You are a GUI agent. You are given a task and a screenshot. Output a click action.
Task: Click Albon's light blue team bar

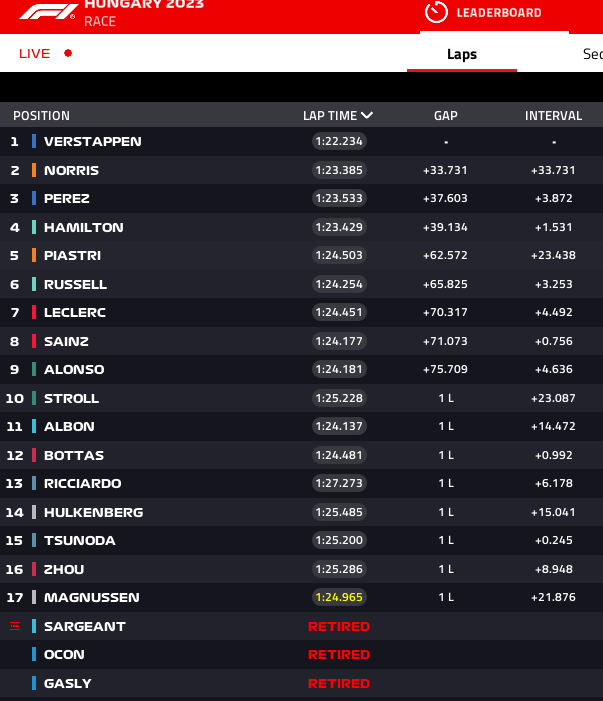pyautogui.click(x=34, y=426)
